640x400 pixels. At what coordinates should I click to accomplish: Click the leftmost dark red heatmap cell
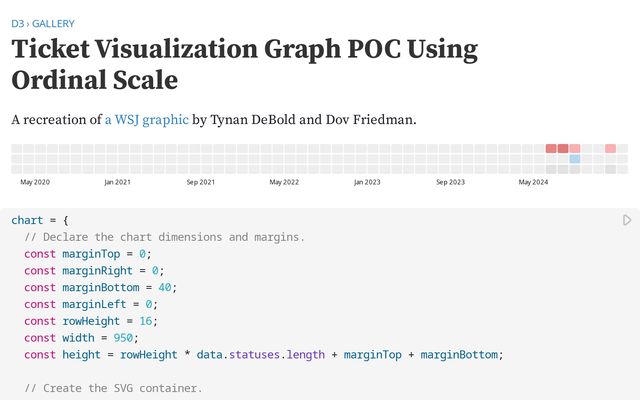551,149
